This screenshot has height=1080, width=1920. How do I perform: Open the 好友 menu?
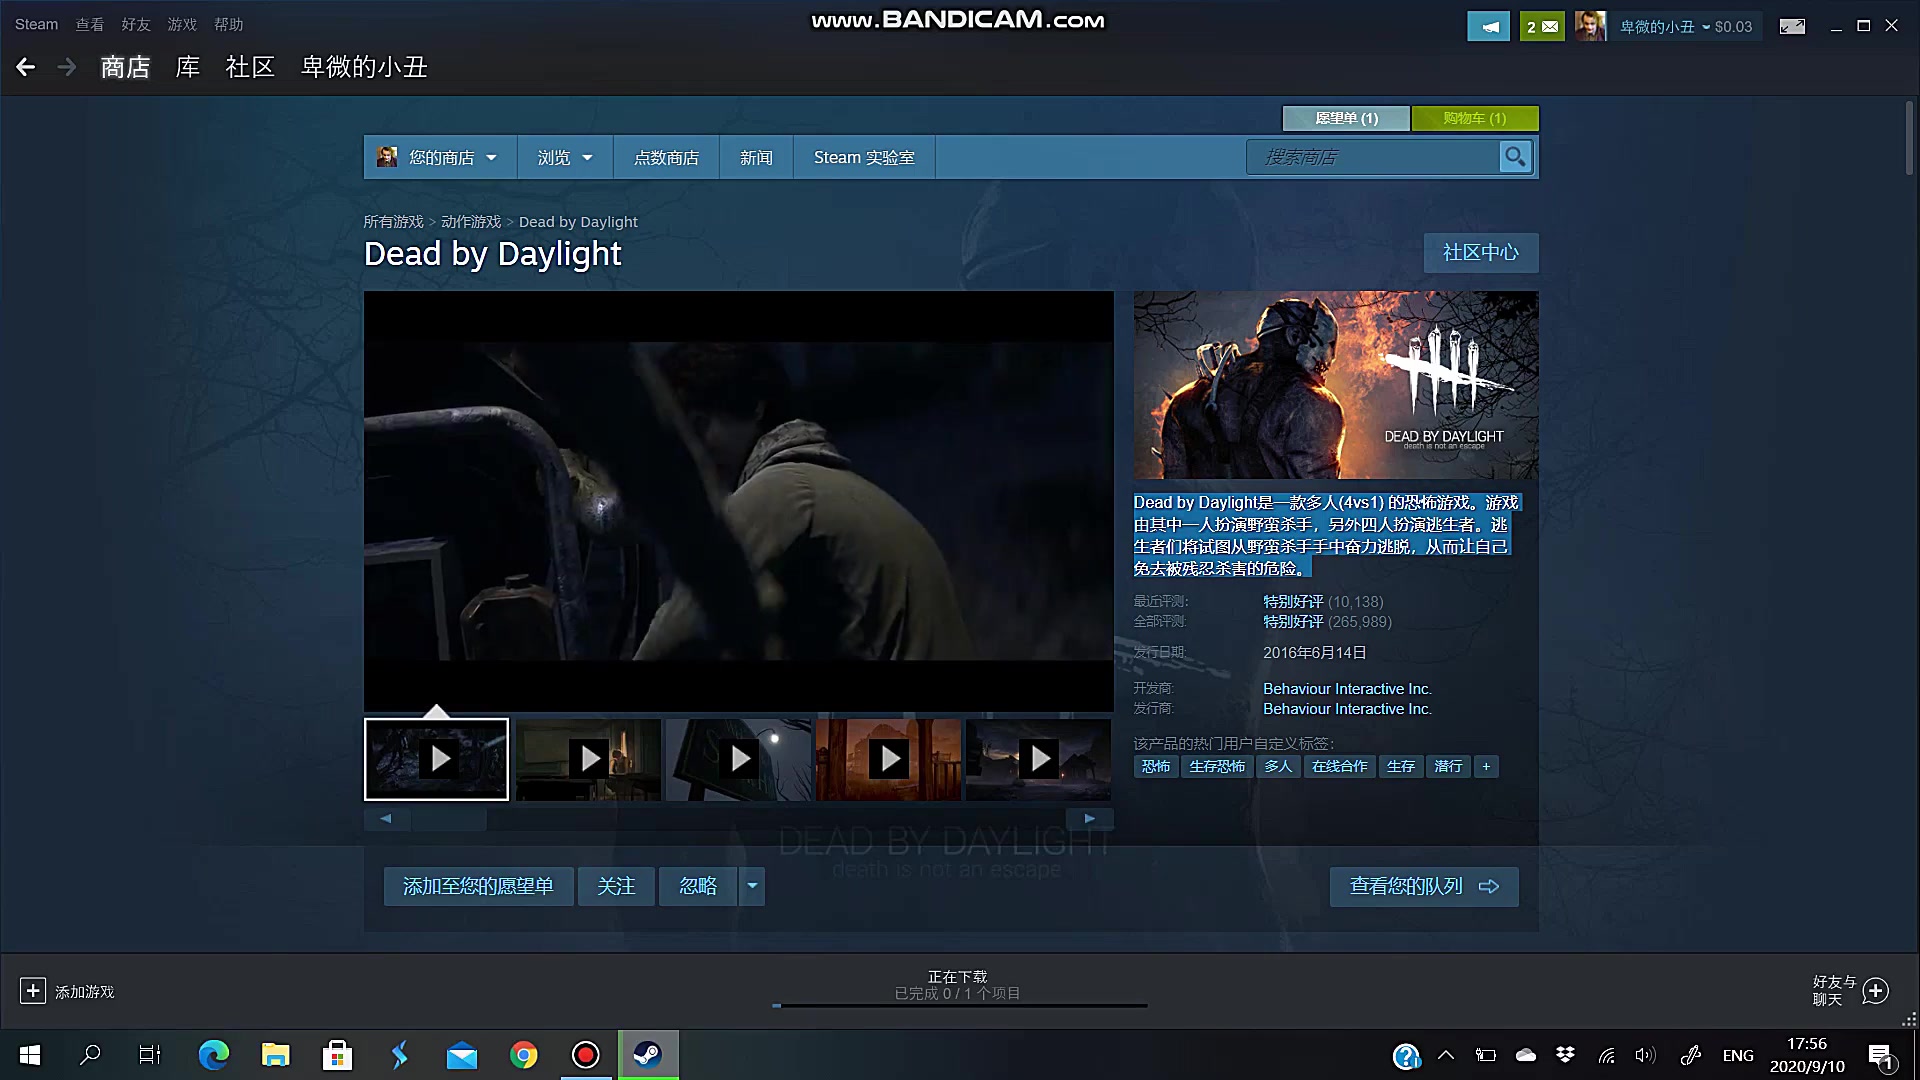tap(136, 24)
